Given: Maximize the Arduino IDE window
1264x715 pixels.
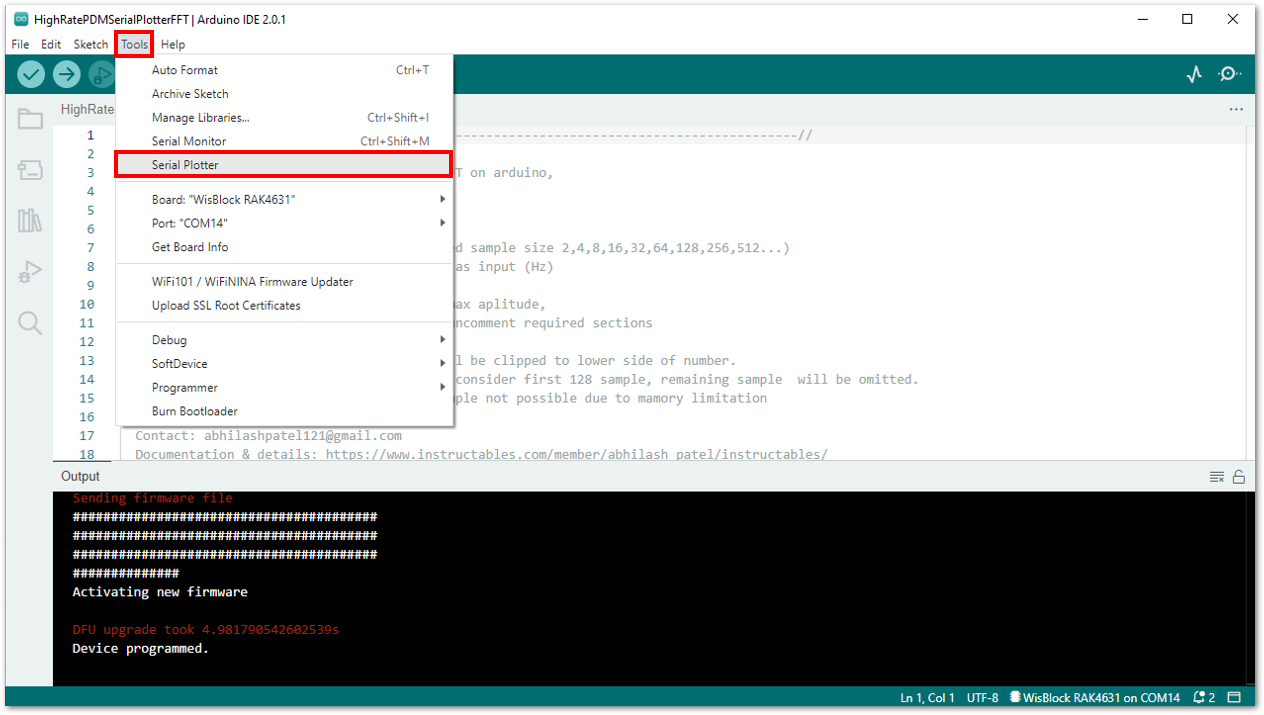Looking at the screenshot, I should [1187, 19].
